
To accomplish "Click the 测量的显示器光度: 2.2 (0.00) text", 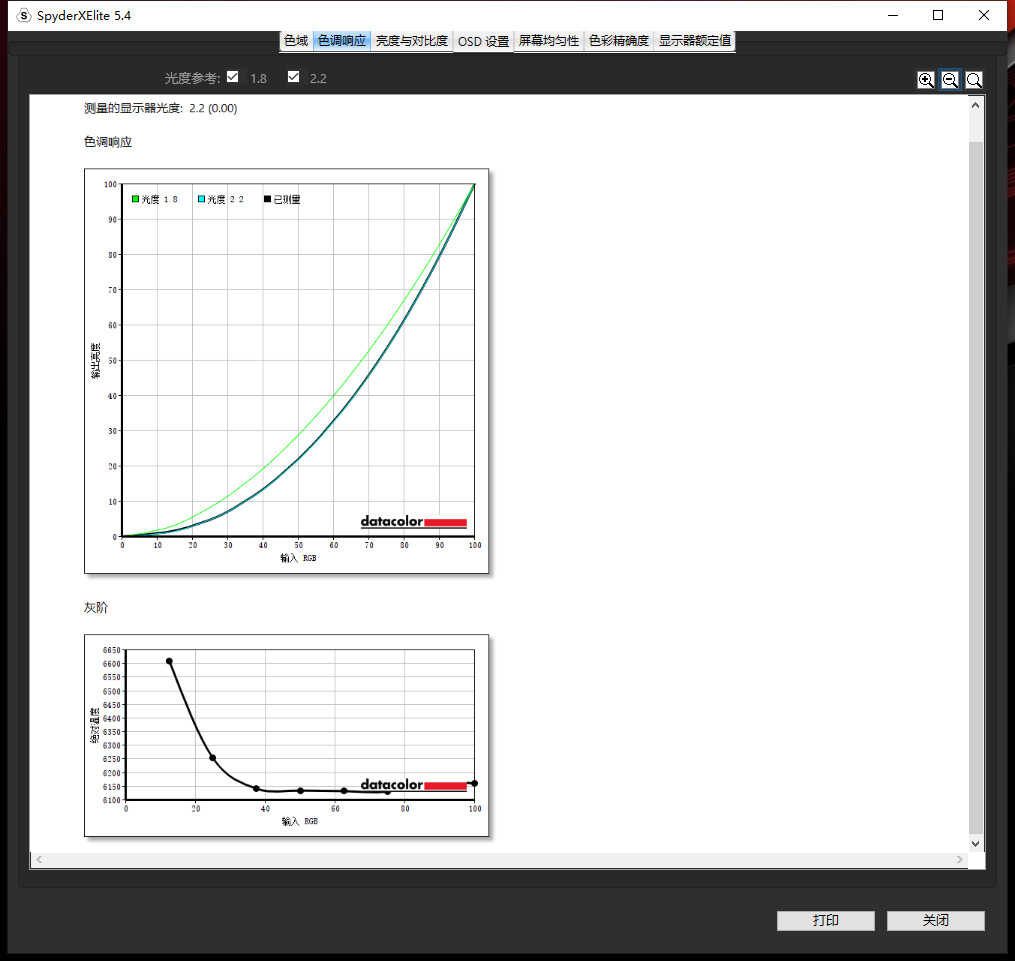I will click(161, 108).
